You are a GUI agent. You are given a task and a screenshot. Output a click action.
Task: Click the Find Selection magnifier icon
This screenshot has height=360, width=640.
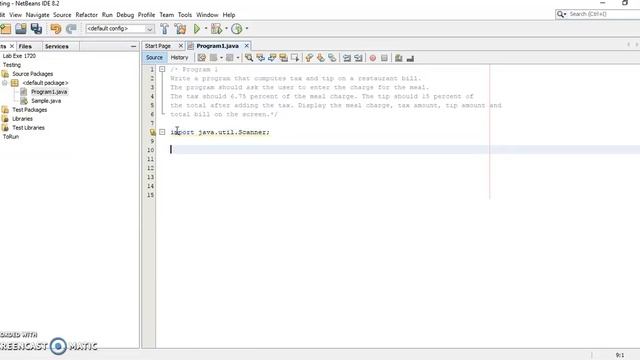[x=249, y=58]
